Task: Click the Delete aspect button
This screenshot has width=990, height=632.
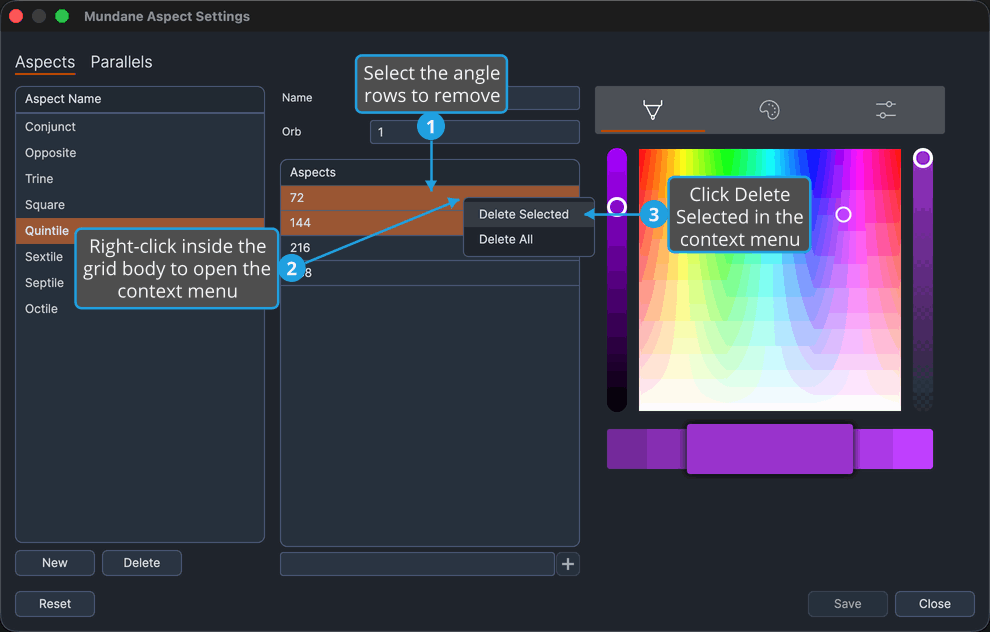Action: pos(141,563)
